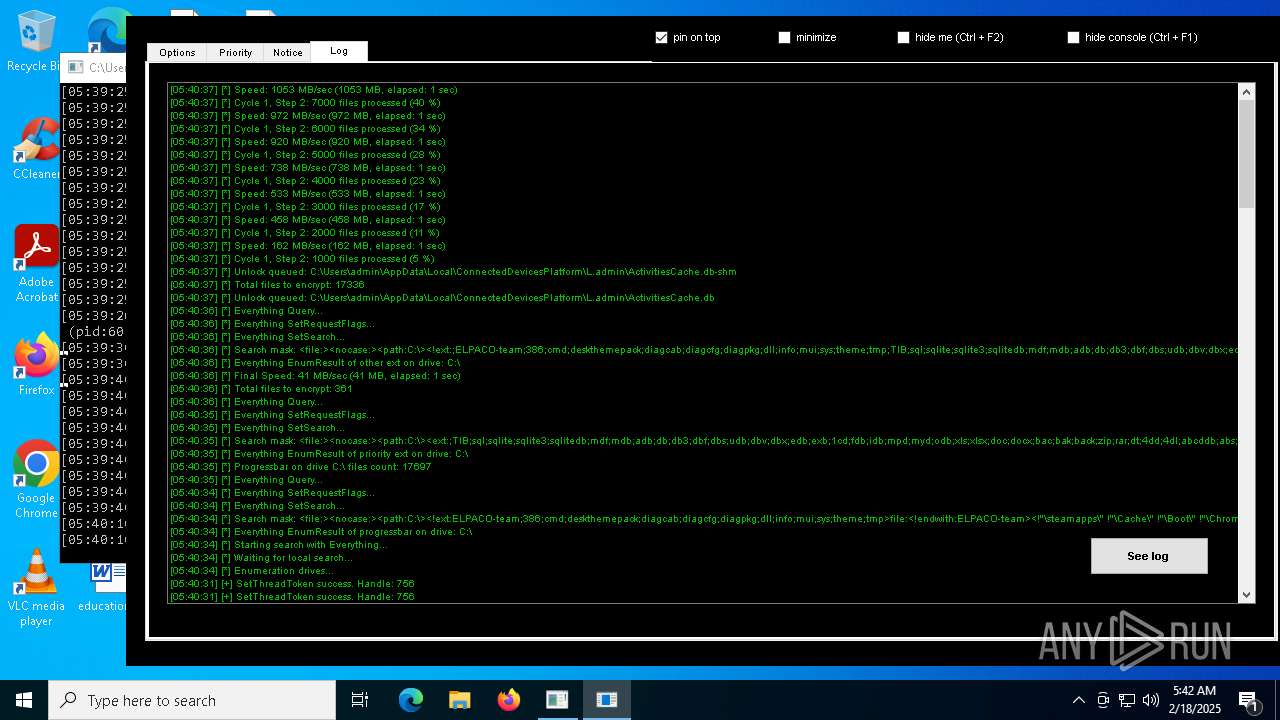1280x720 pixels.
Task: Open the education Word document icon
Action: [102, 588]
